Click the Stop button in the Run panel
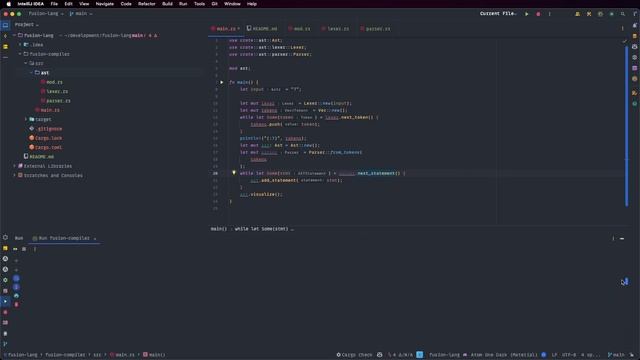 pyautogui.click(x=24, y=249)
